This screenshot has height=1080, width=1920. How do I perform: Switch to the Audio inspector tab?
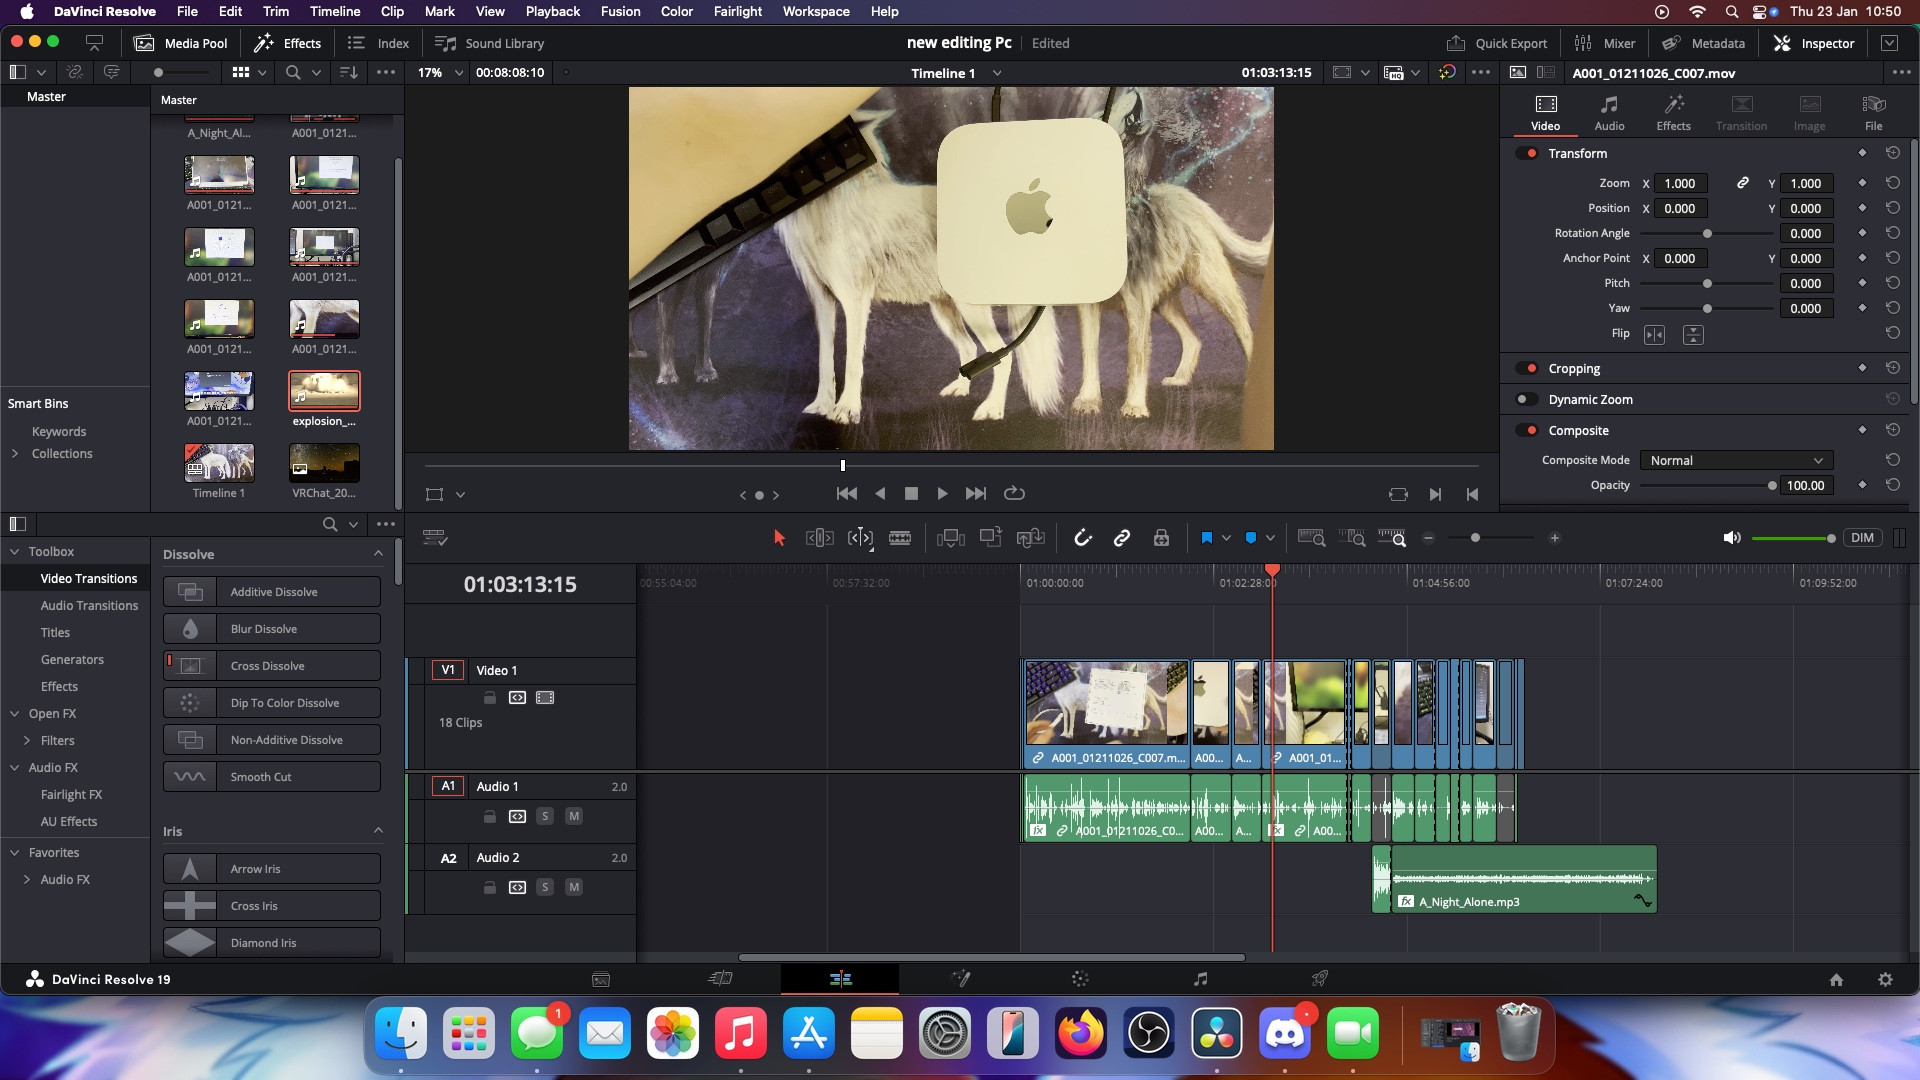[1609, 112]
